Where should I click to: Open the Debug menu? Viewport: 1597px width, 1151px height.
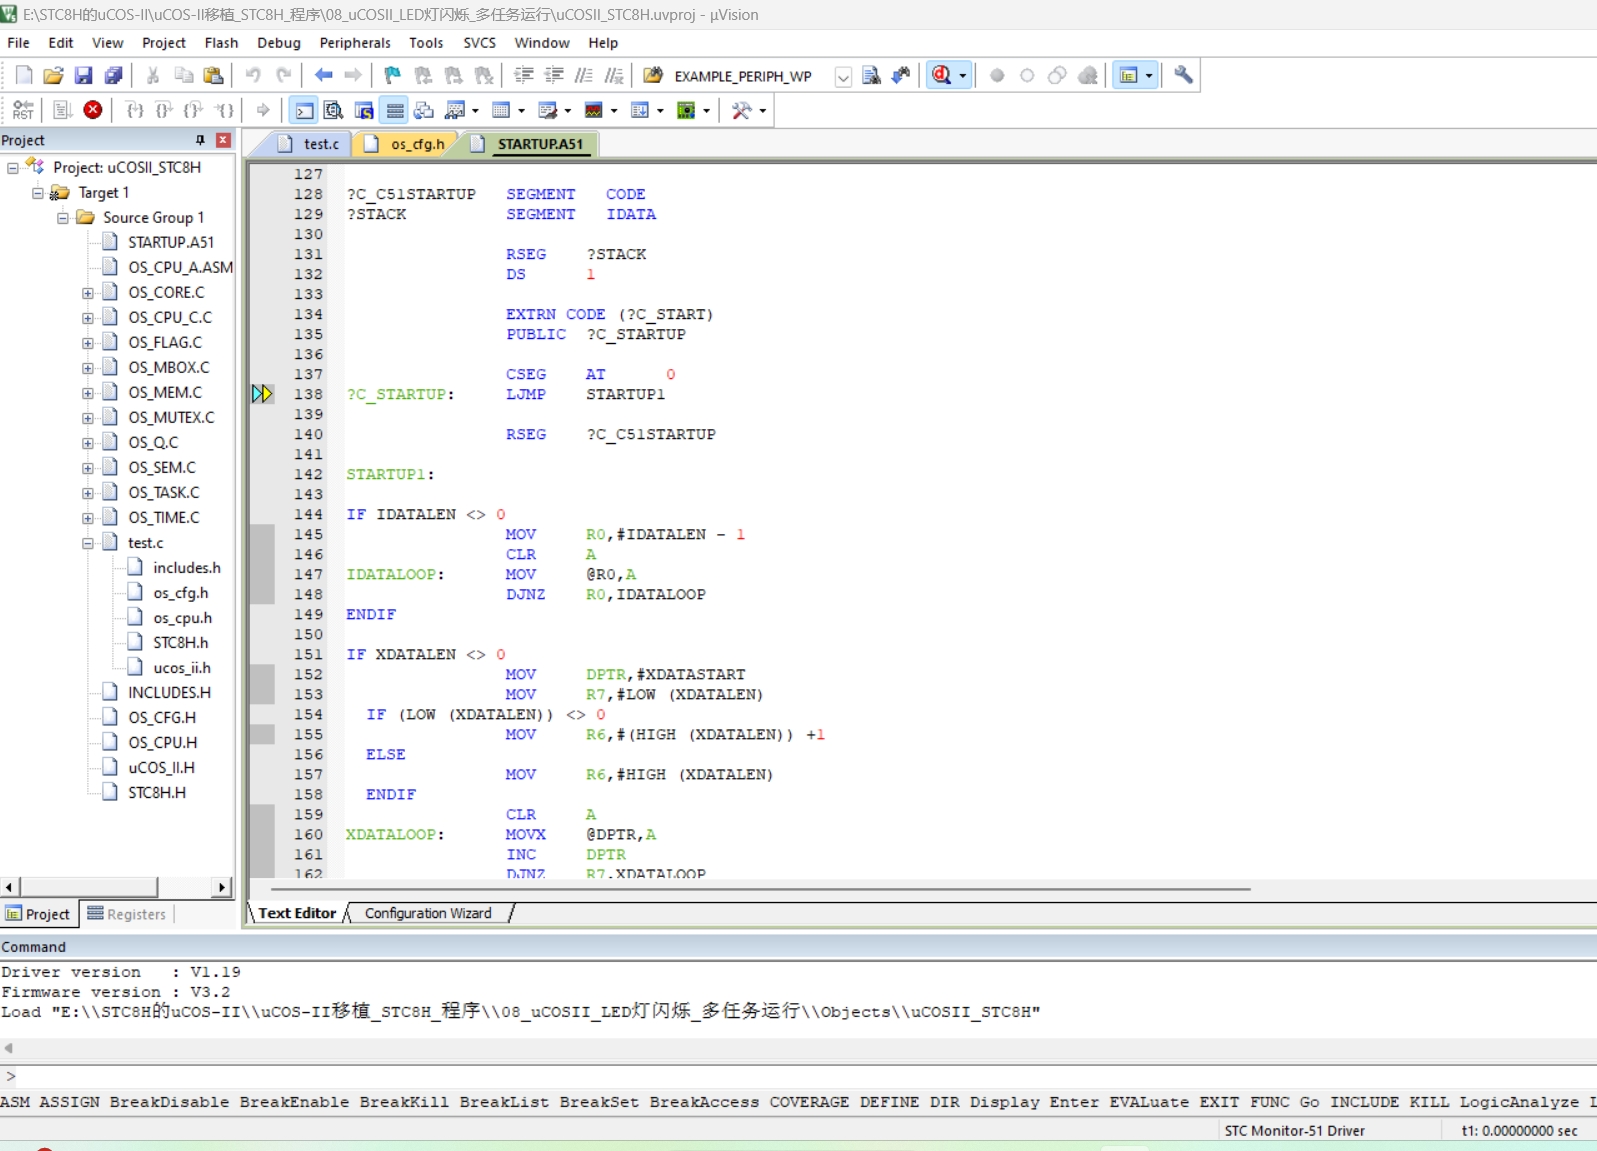click(278, 43)
